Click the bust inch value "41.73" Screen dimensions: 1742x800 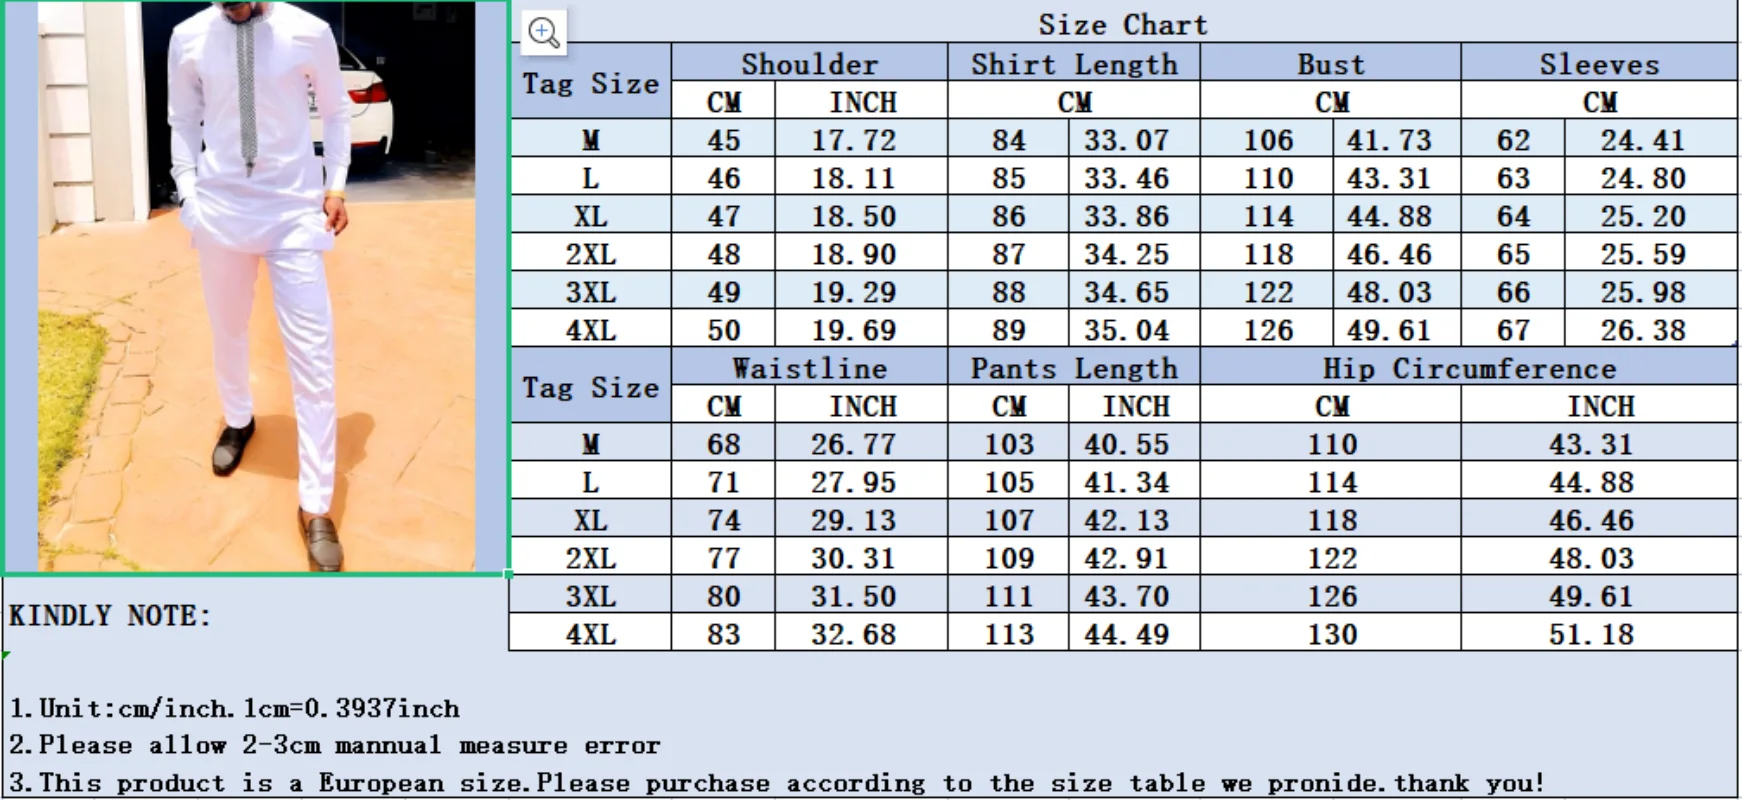tap(1388, 140)
